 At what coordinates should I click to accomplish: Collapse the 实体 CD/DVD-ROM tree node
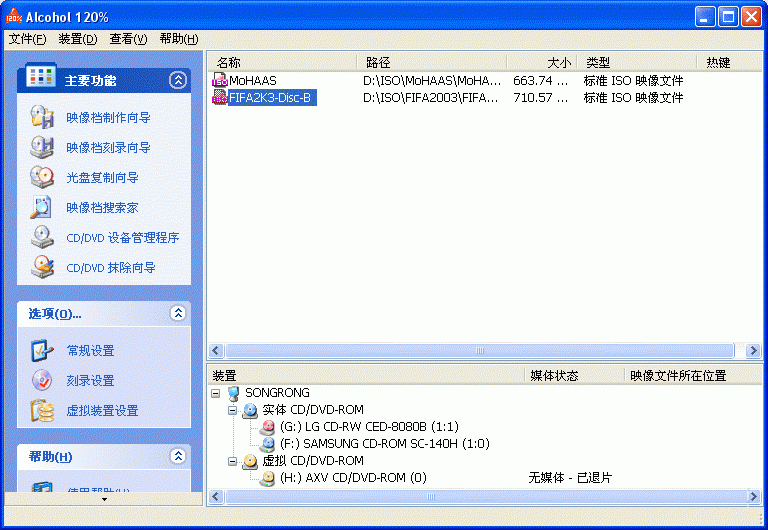click(x=232, y=410)
